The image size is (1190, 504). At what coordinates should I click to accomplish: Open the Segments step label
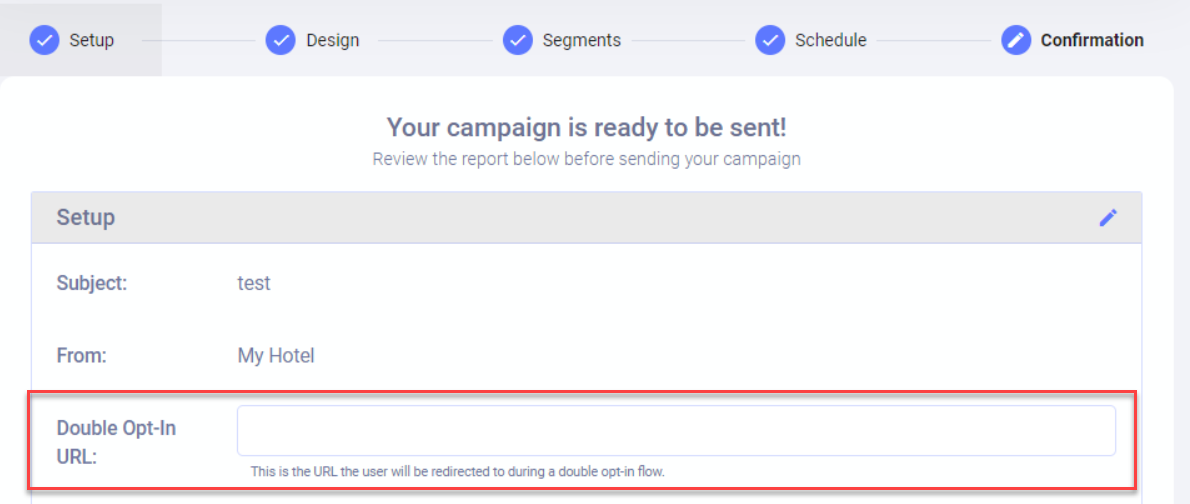581,40
